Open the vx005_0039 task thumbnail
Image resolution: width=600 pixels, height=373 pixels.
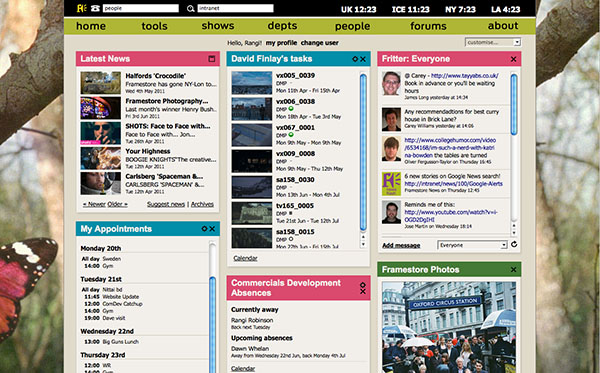point(251,83)
